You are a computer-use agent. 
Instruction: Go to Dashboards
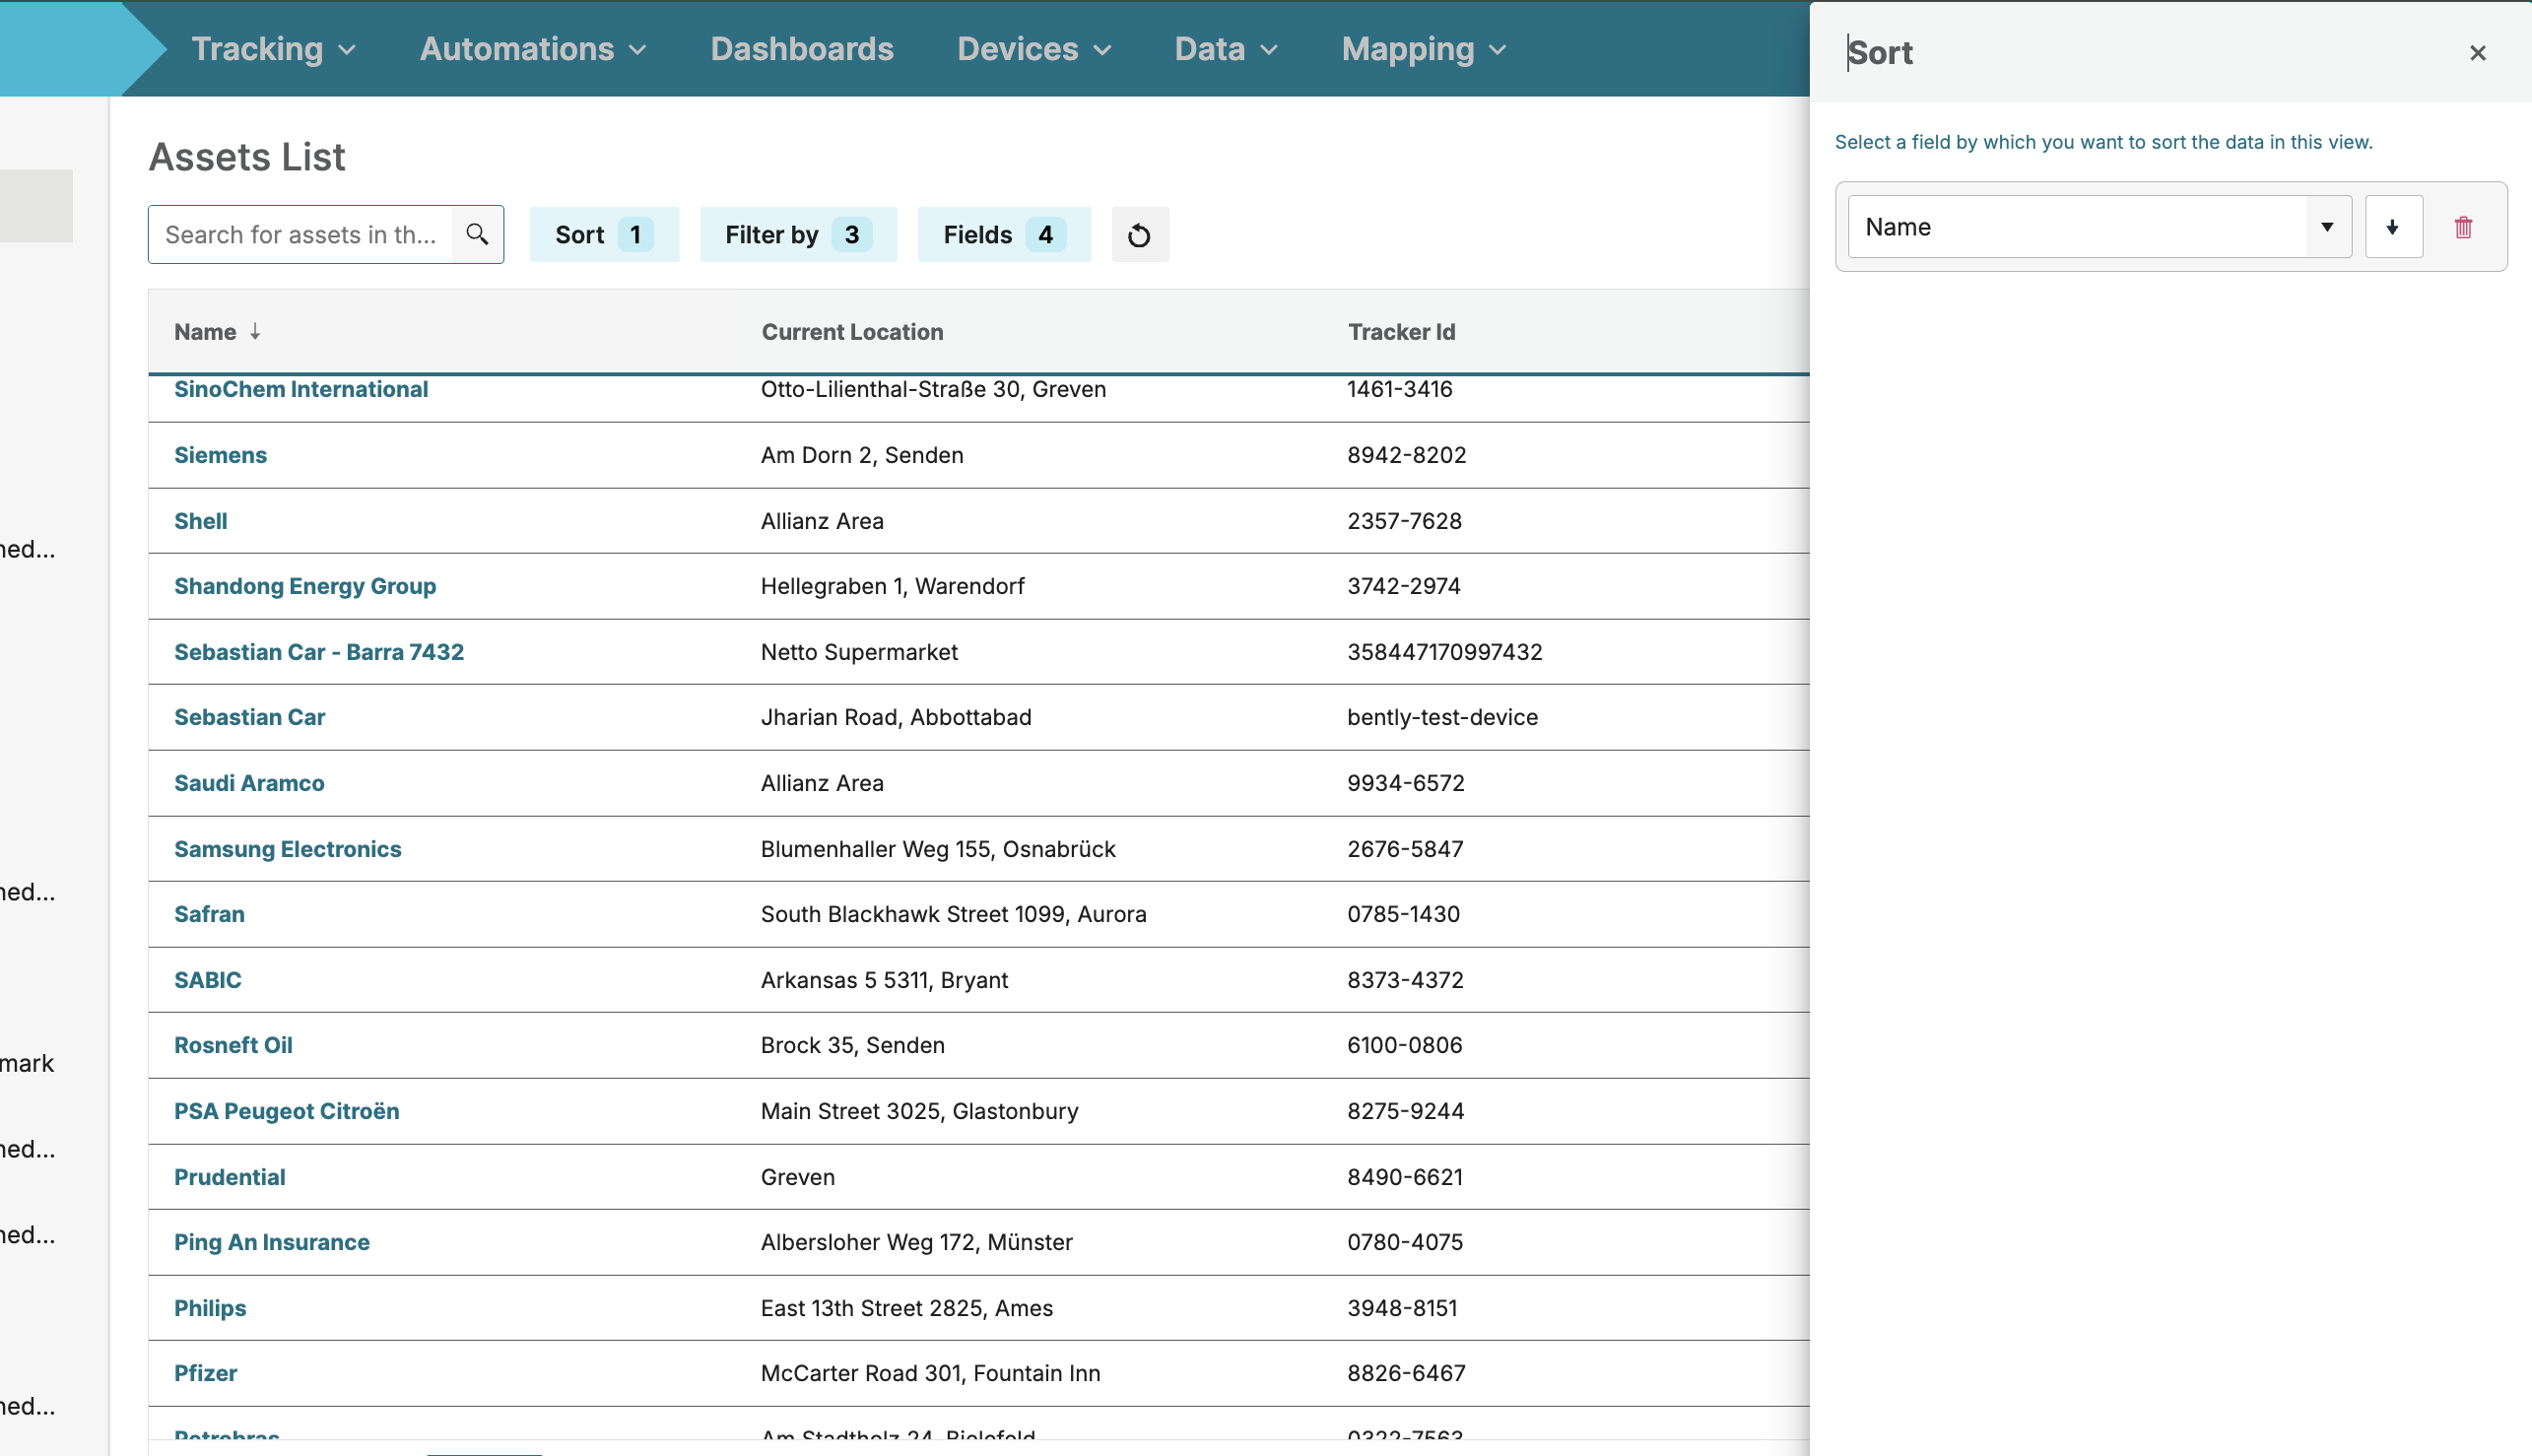click(801, 49)
